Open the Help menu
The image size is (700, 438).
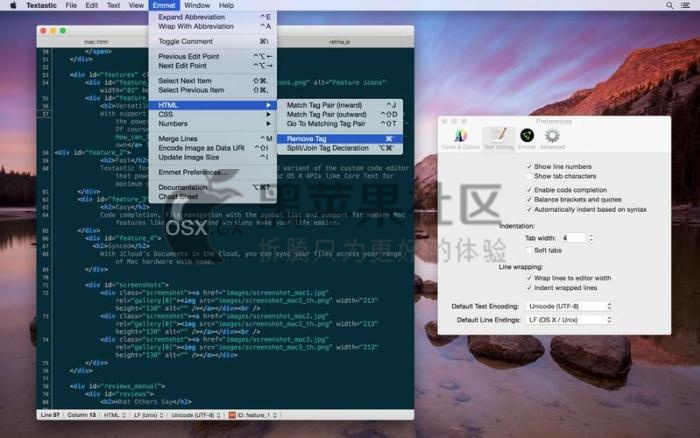(x=226, y=5)
